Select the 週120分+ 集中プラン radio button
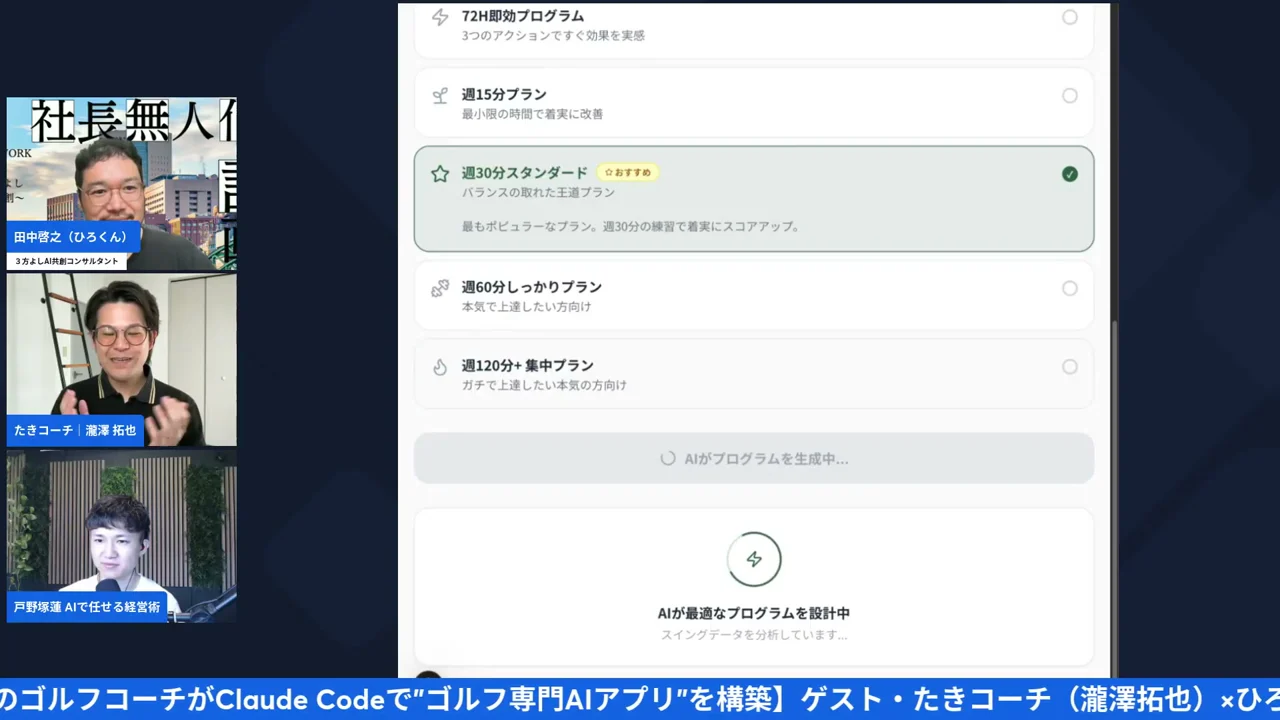1280x720 pixels. (1070, 367)
